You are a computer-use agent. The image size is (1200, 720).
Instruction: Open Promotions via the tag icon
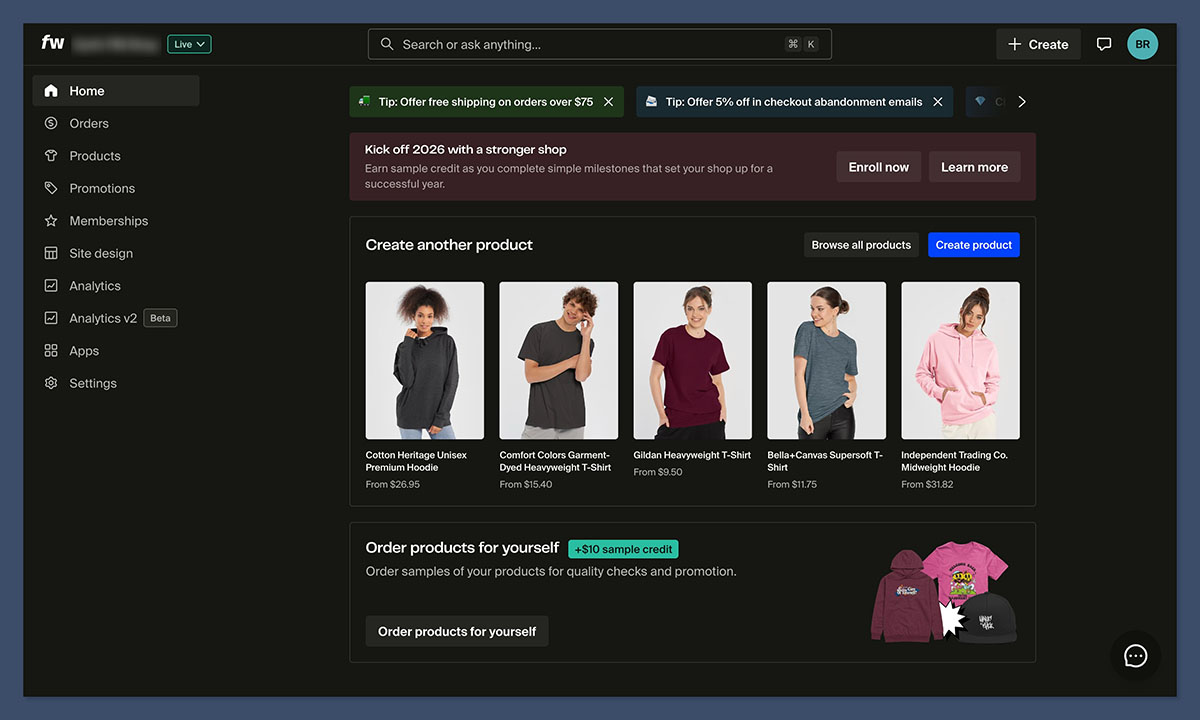click(x=51, y=188)
